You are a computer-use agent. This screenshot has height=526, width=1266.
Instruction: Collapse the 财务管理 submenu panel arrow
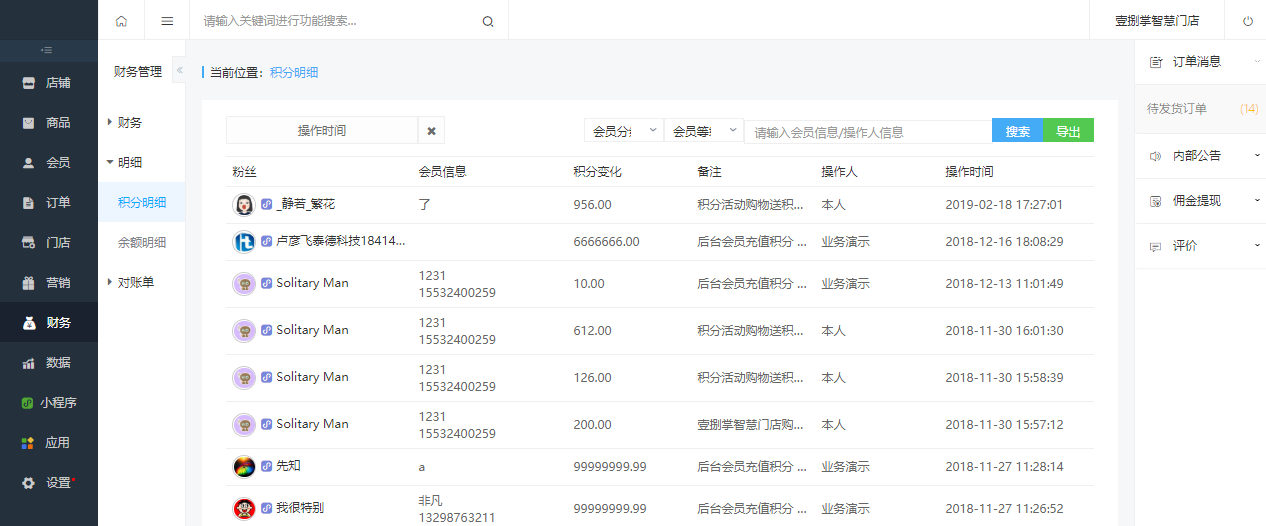[180, 70]
